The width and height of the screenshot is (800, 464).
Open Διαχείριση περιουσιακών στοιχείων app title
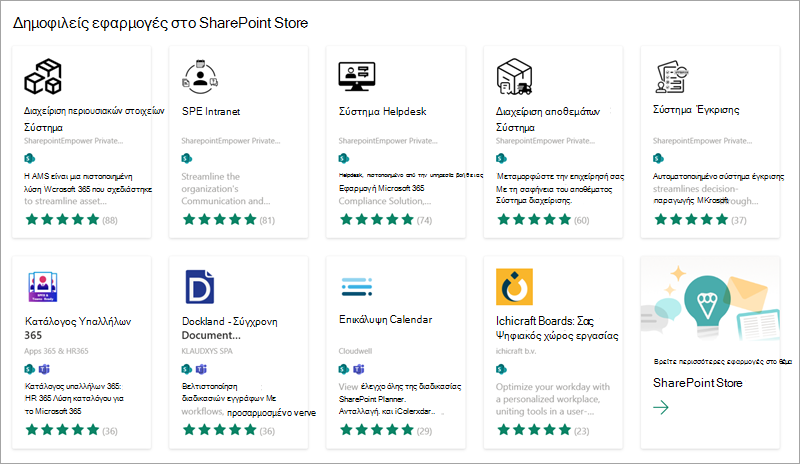point(94,119)
